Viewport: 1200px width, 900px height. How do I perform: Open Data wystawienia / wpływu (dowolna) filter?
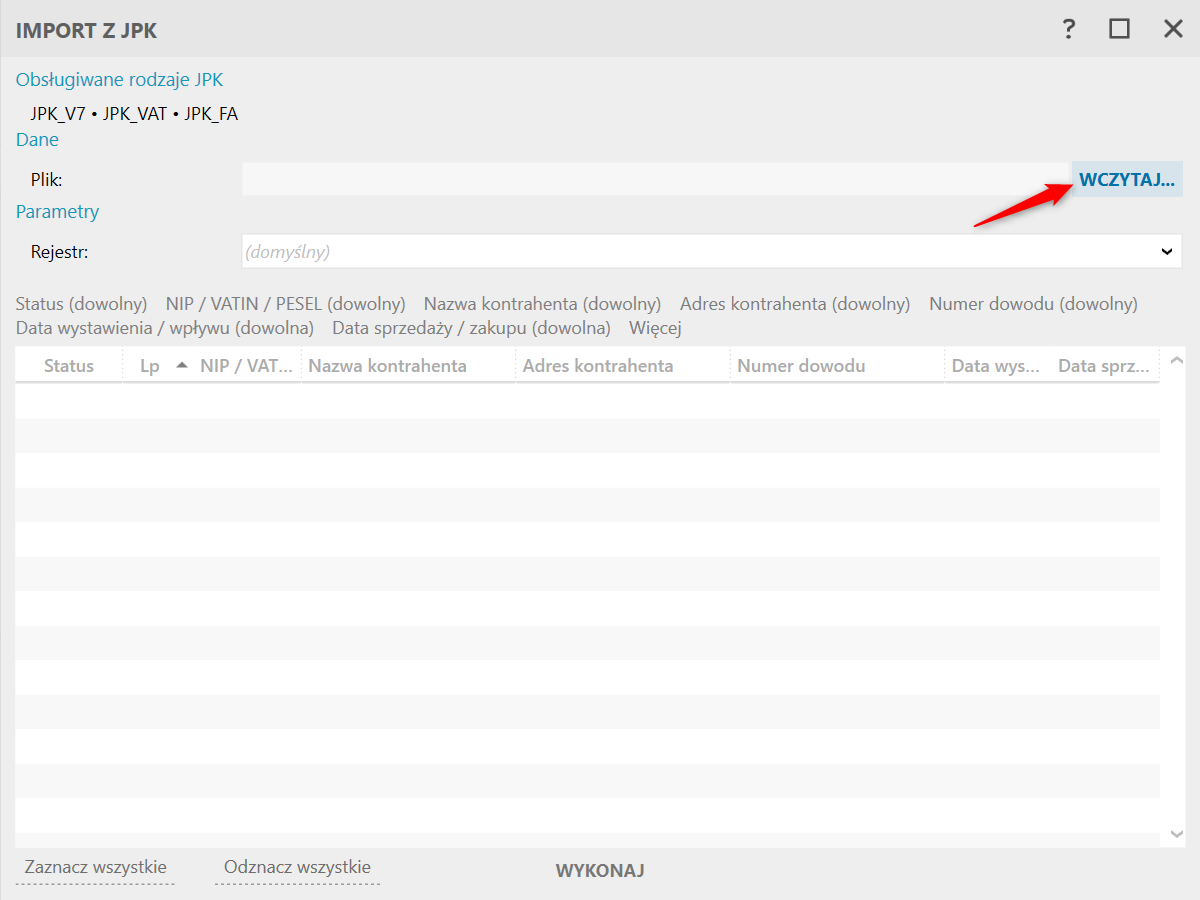click(x=165, y=327)
